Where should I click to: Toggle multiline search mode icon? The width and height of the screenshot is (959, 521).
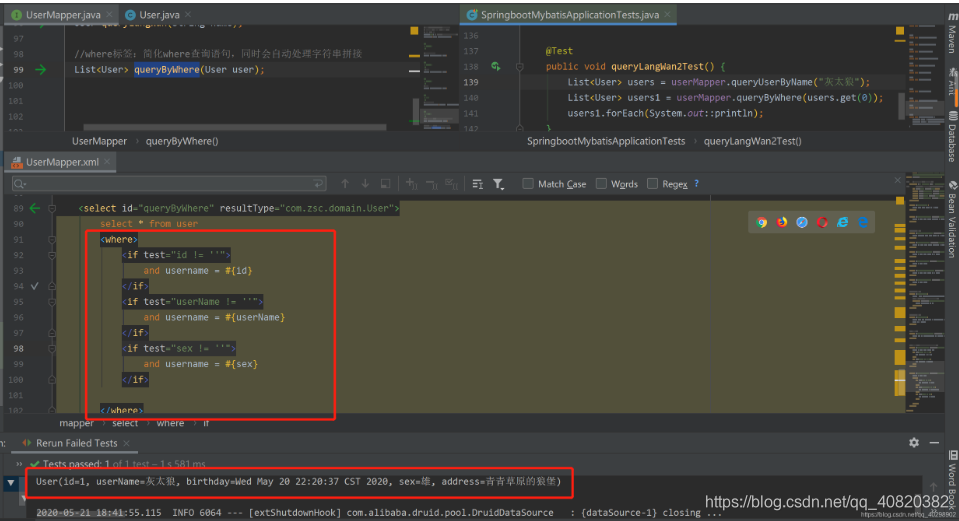tap(478, 184)
